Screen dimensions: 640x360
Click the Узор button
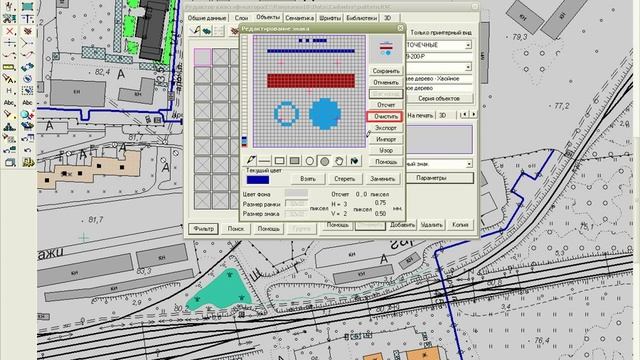point(386,151)
